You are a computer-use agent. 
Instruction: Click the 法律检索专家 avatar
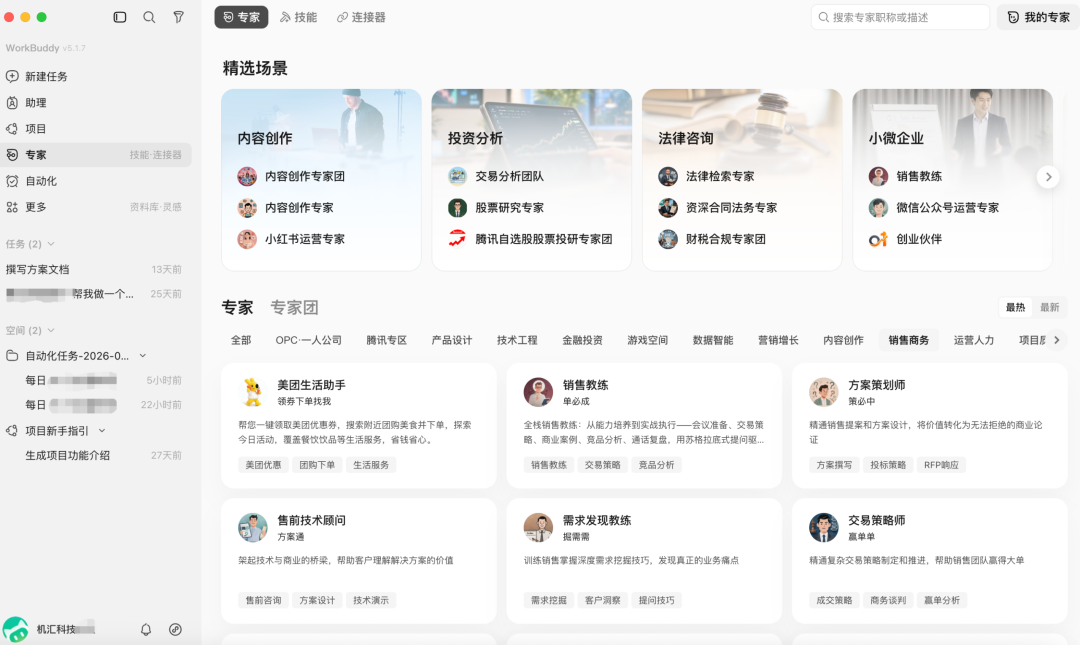pos(667,176)
